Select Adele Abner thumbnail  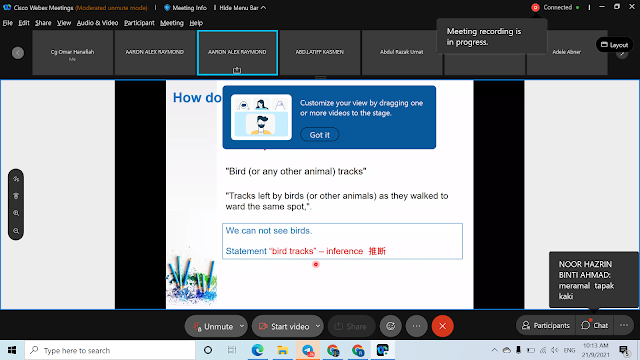[567, 53]
